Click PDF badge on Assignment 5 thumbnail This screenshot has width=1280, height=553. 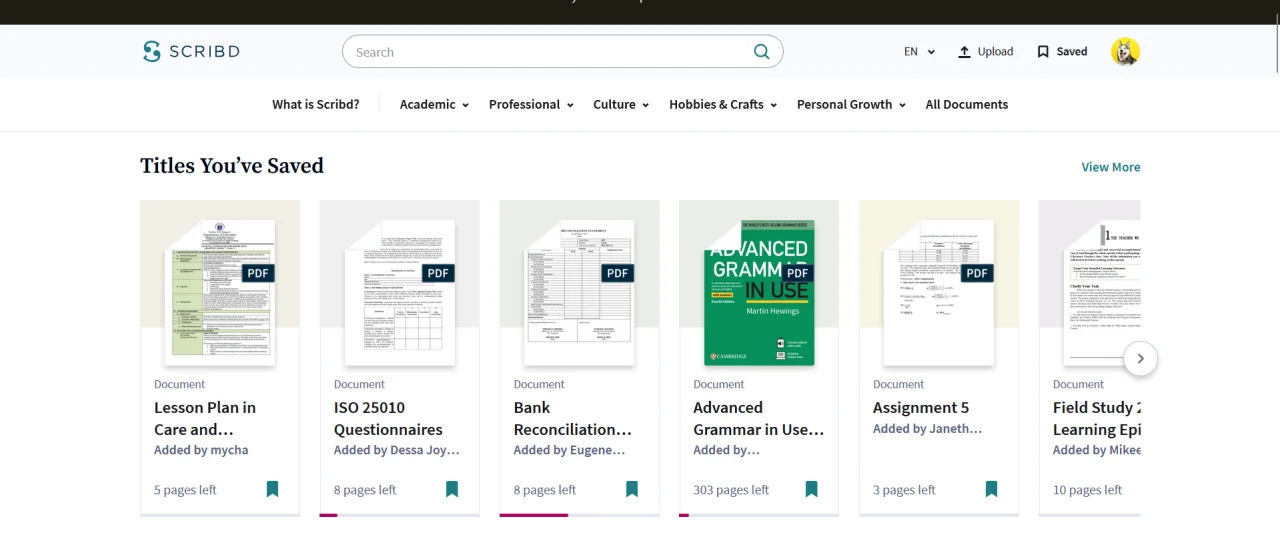coord(977,273)
